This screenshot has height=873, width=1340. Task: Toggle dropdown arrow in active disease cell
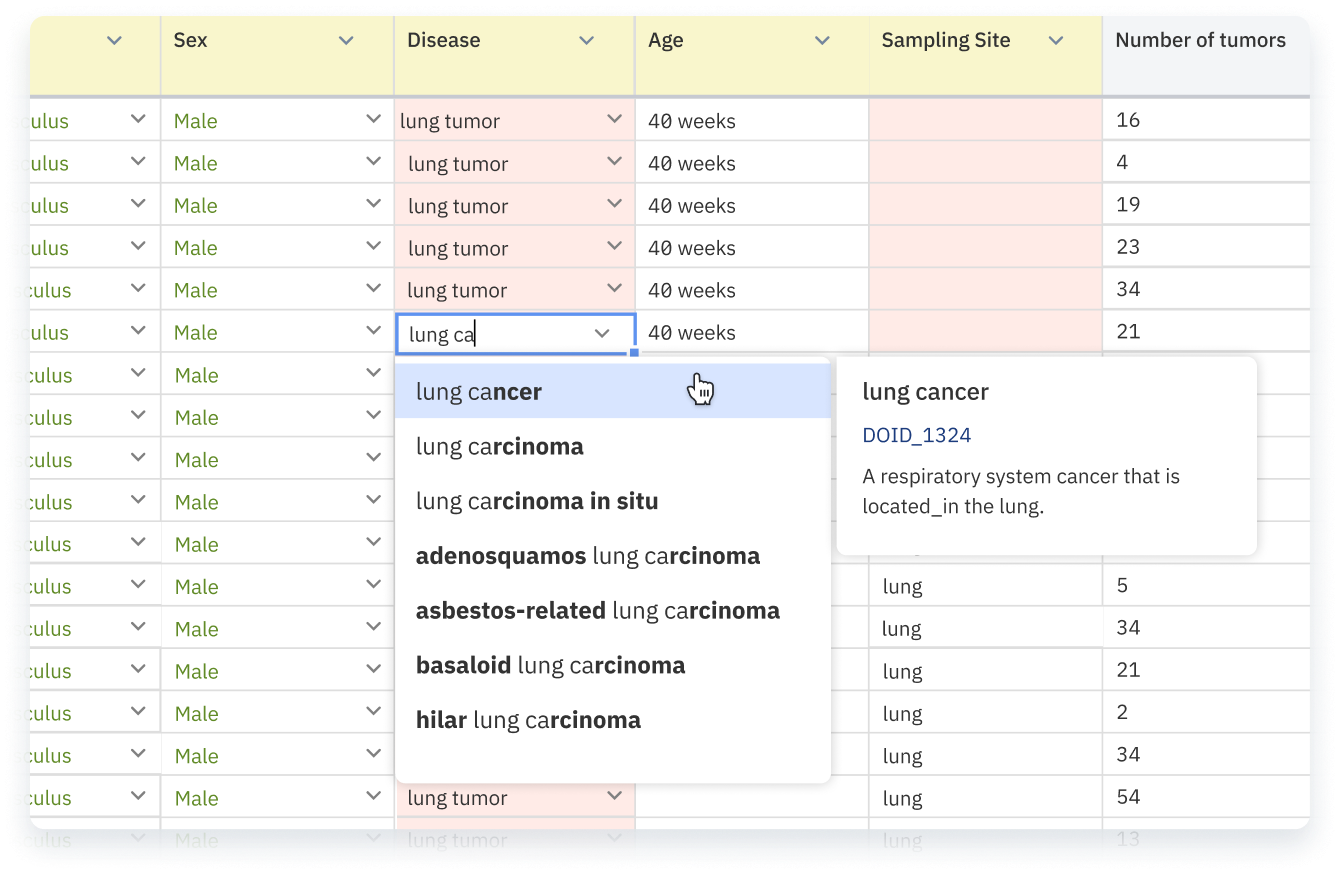click(602, 334)
